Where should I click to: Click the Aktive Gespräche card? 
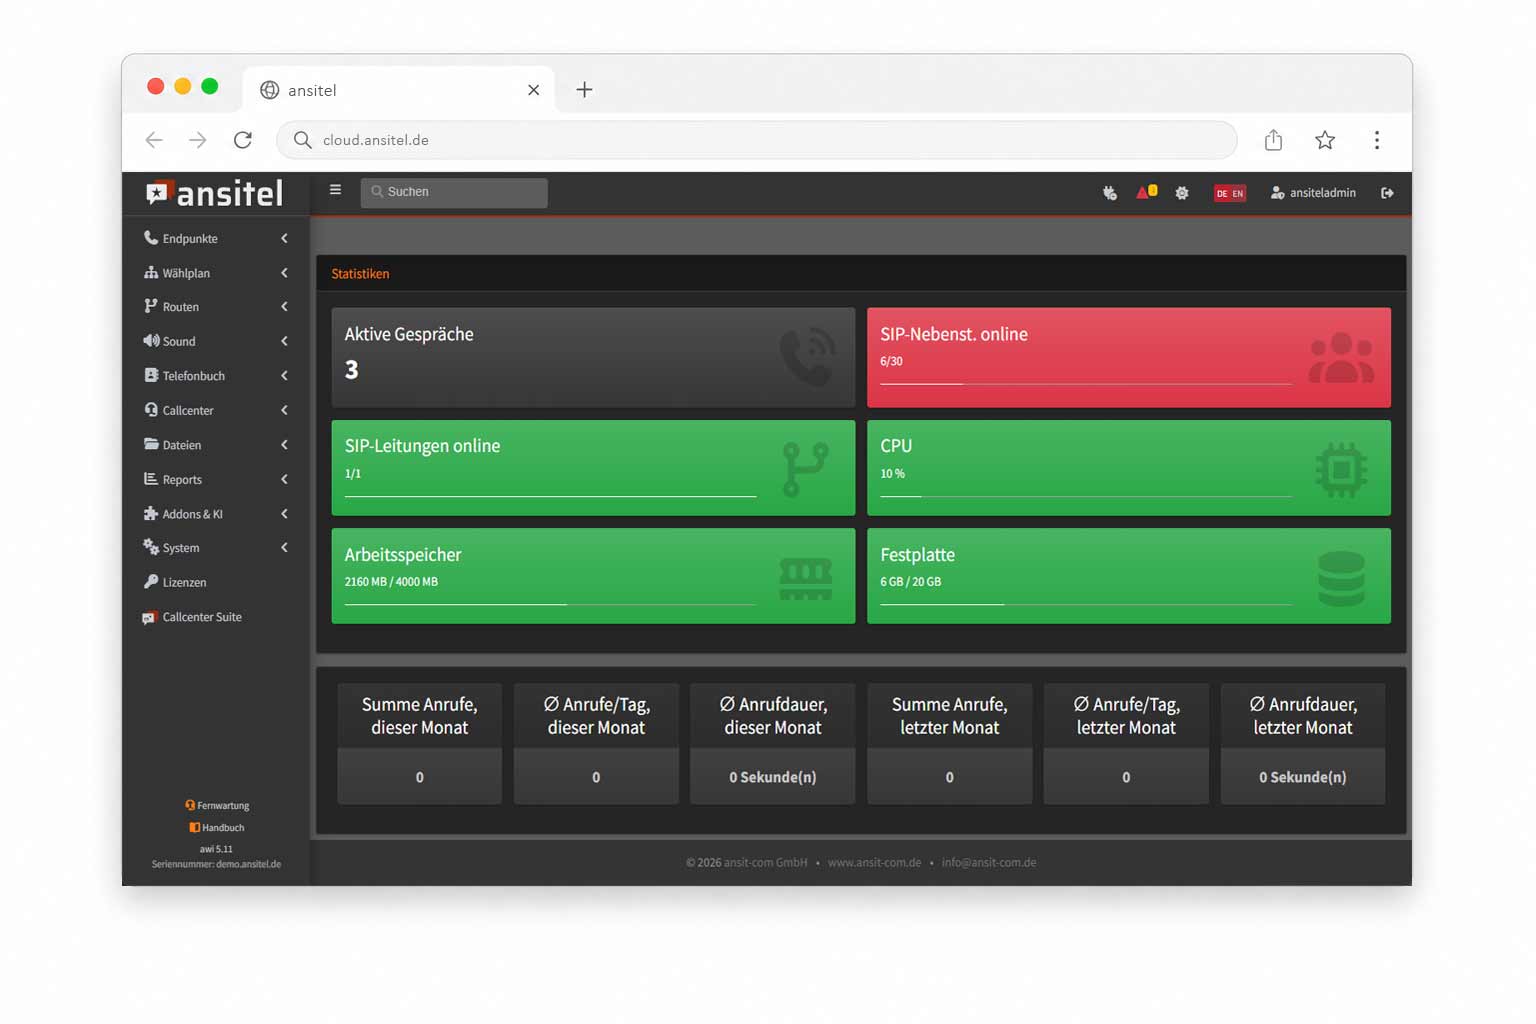click(593, 357)
